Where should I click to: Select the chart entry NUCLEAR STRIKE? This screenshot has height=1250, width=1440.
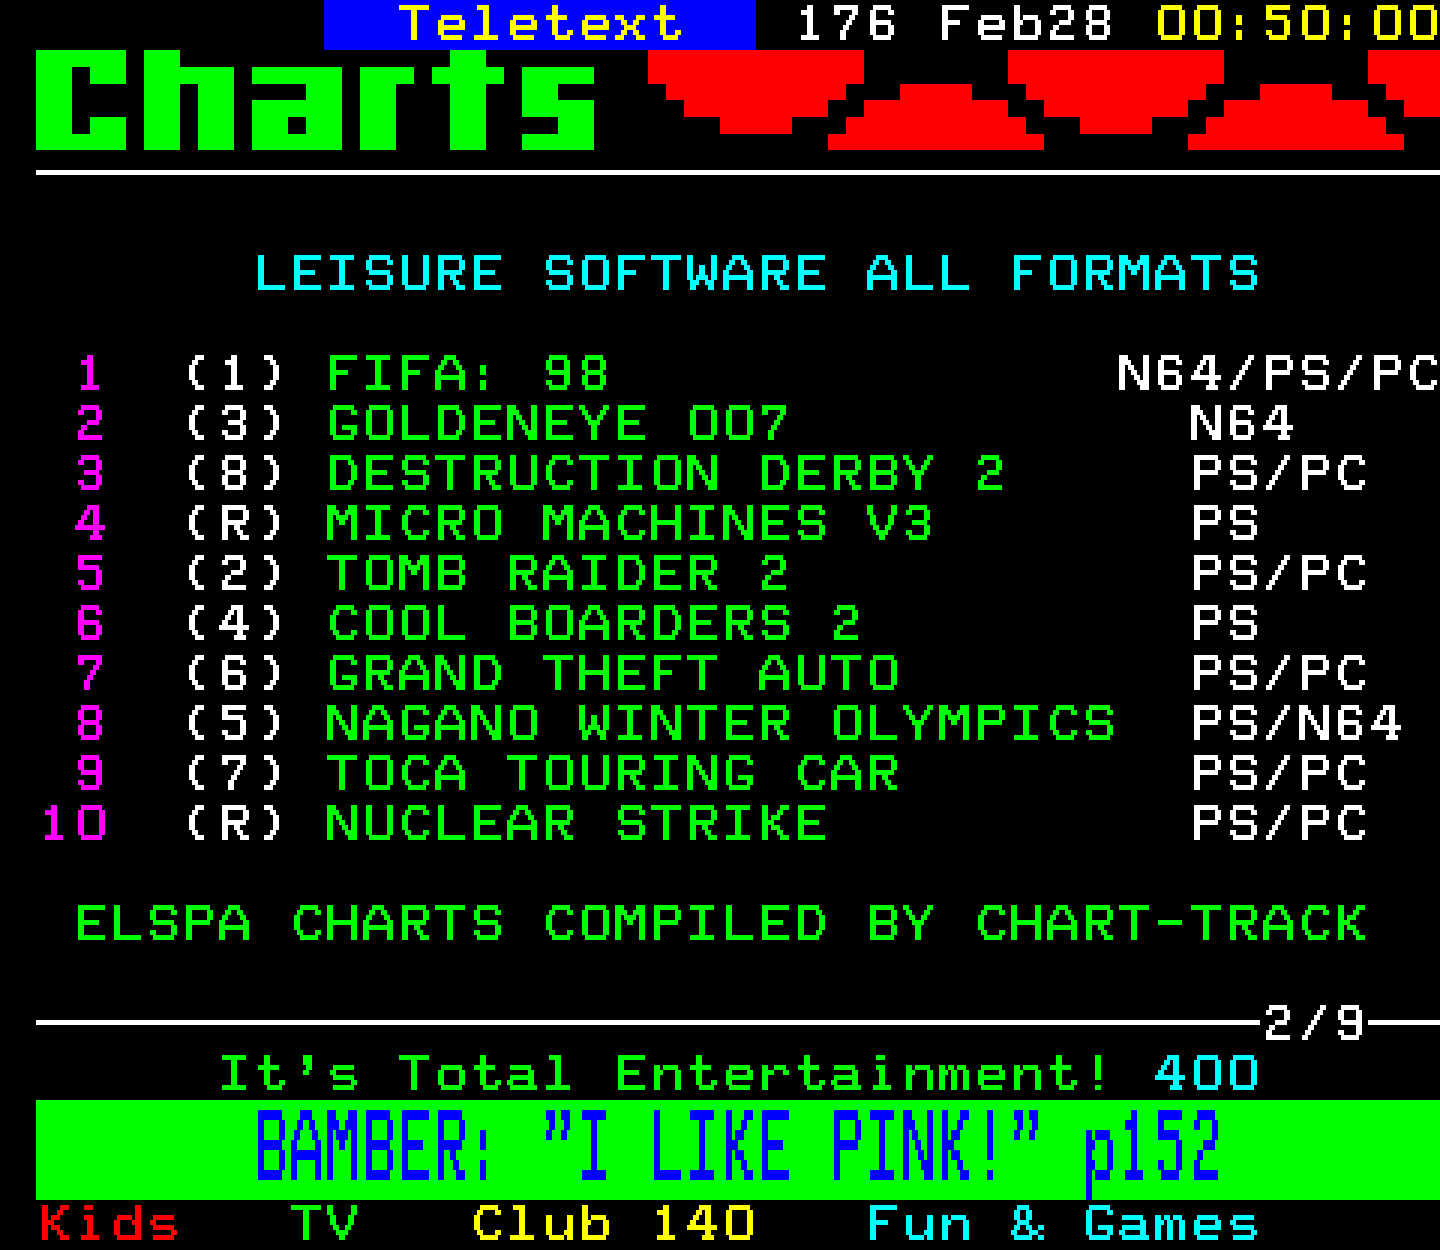577,824
